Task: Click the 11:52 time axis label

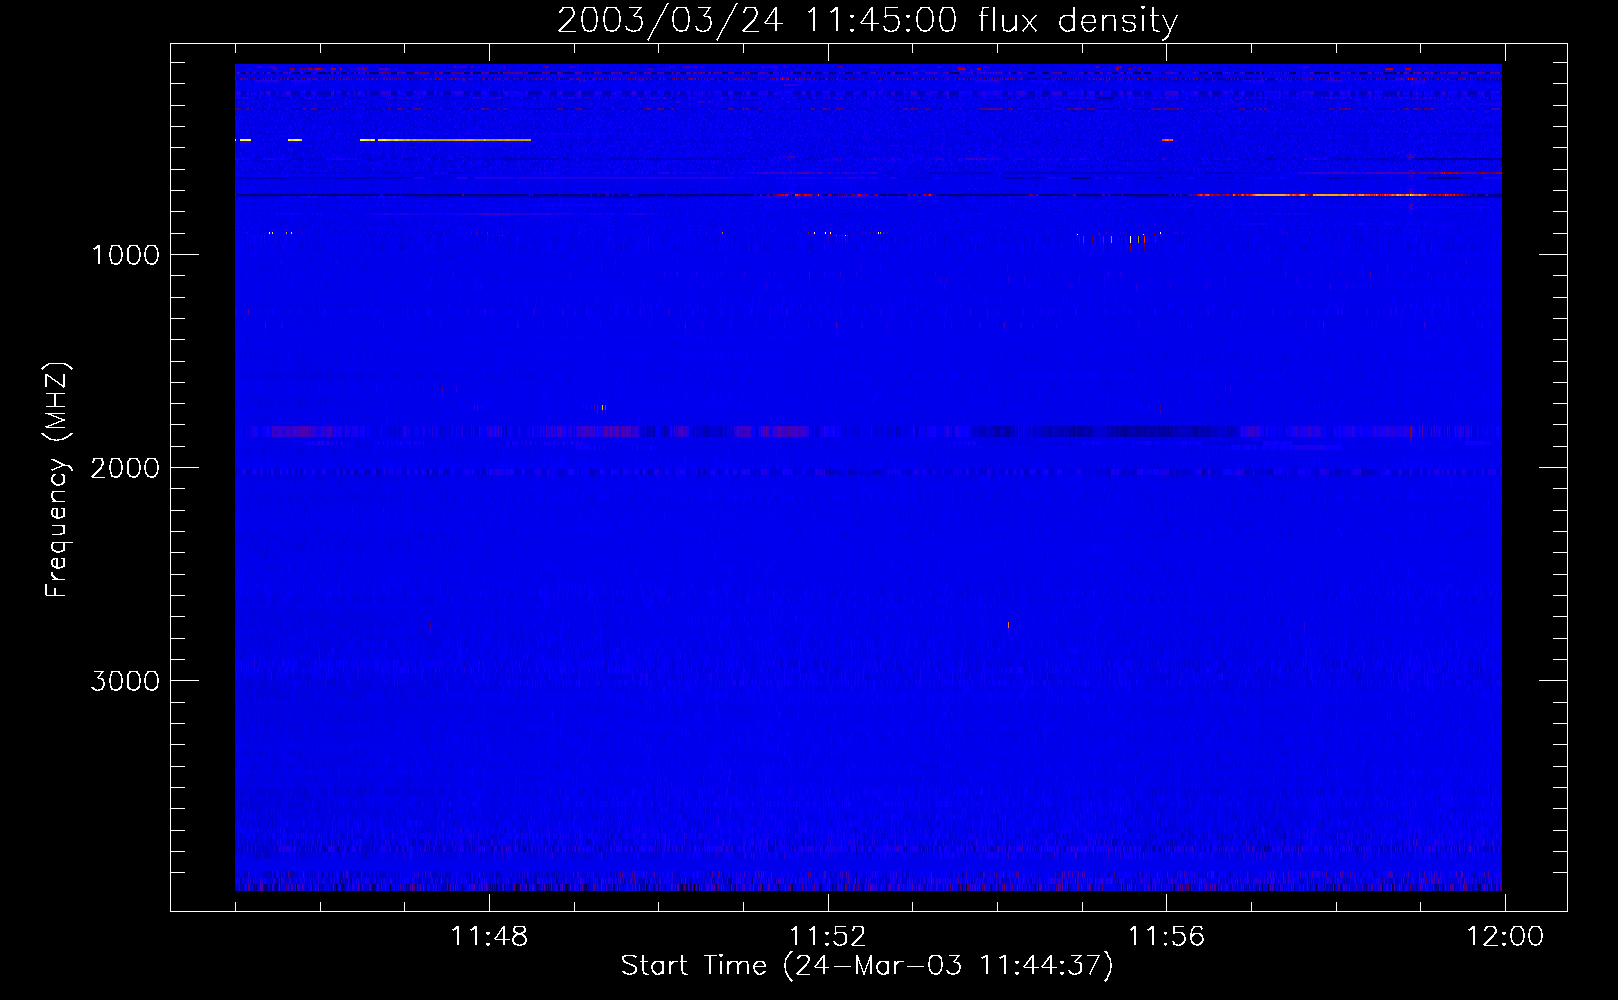Action: click(x=828, y=937)
